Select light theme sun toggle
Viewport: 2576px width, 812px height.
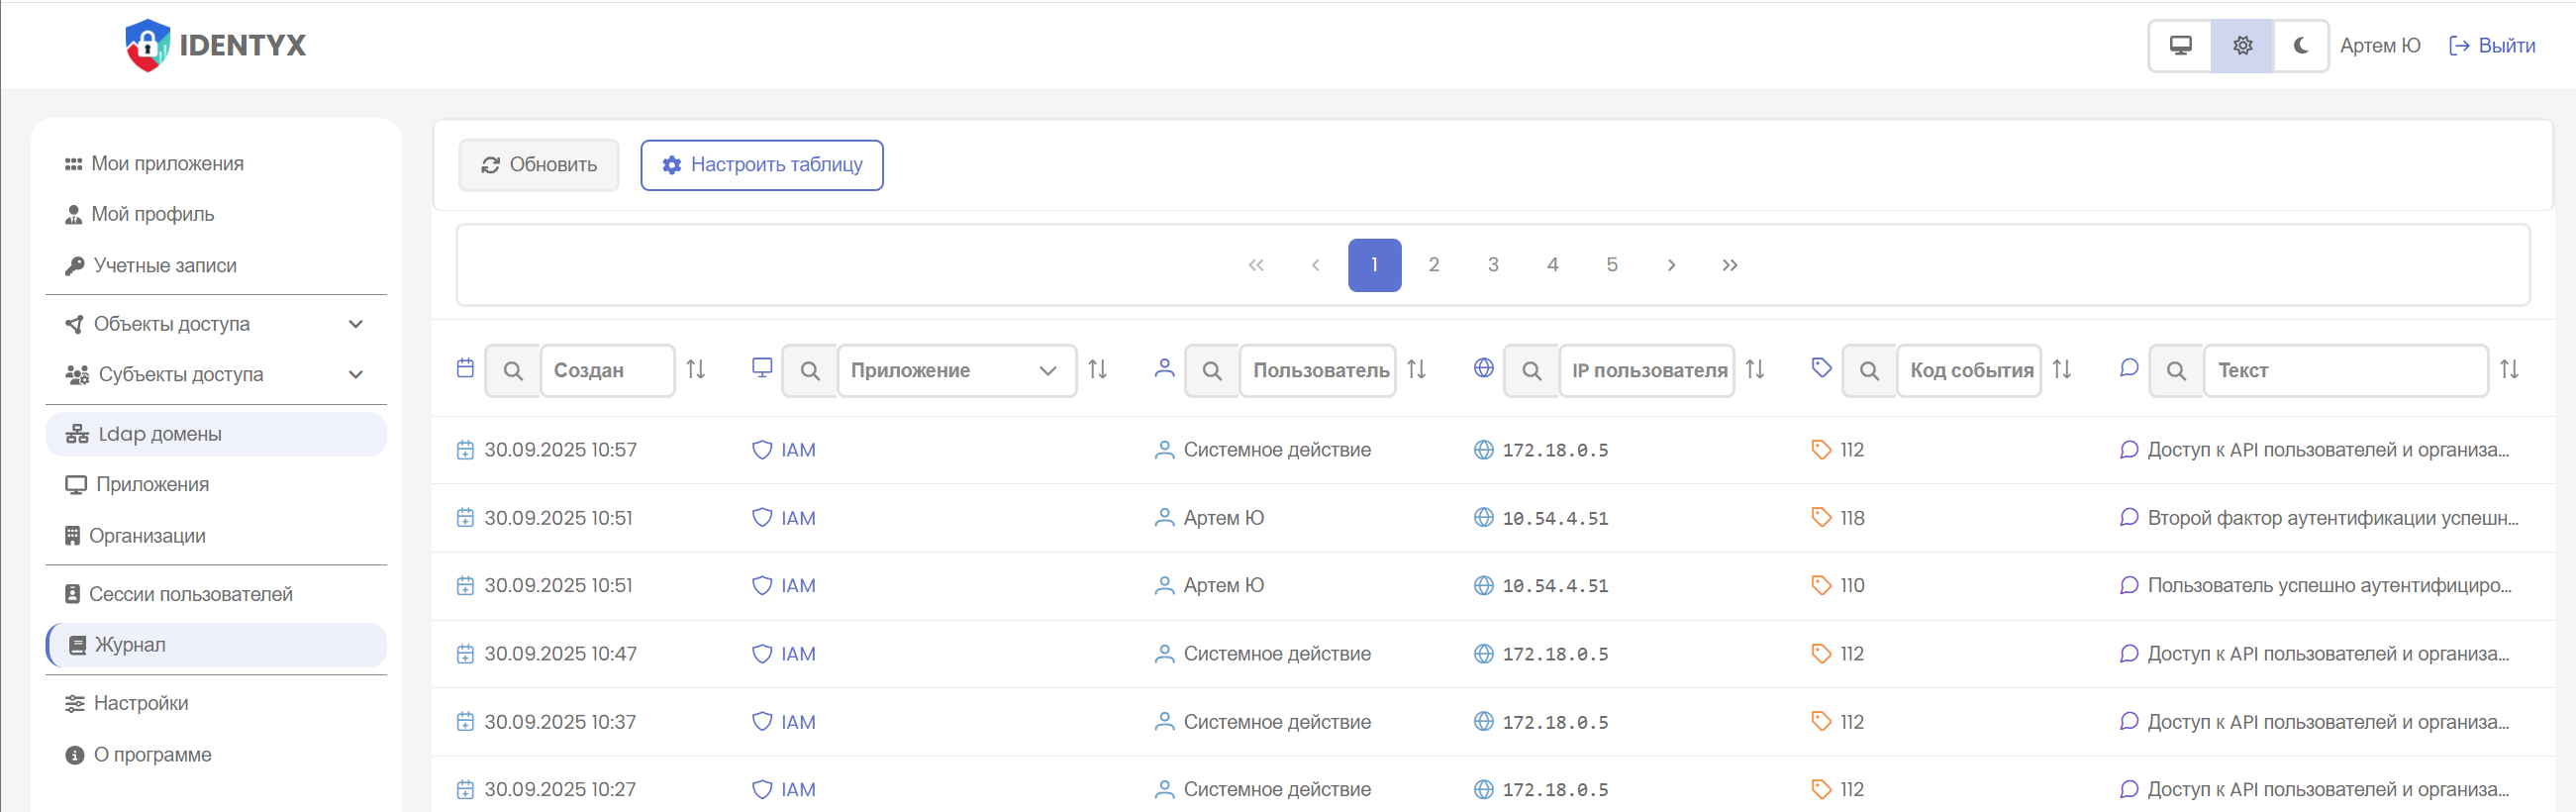tap(2242, 46)
